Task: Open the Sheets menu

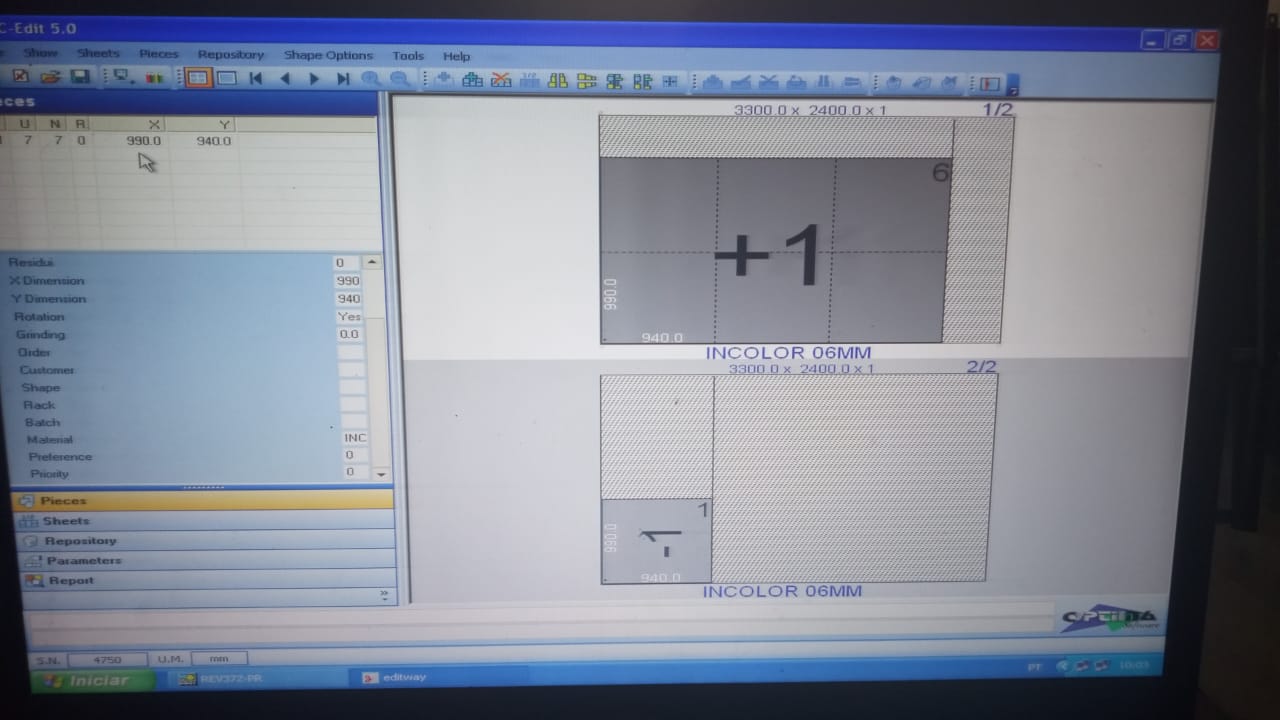Action: point(98,53)
